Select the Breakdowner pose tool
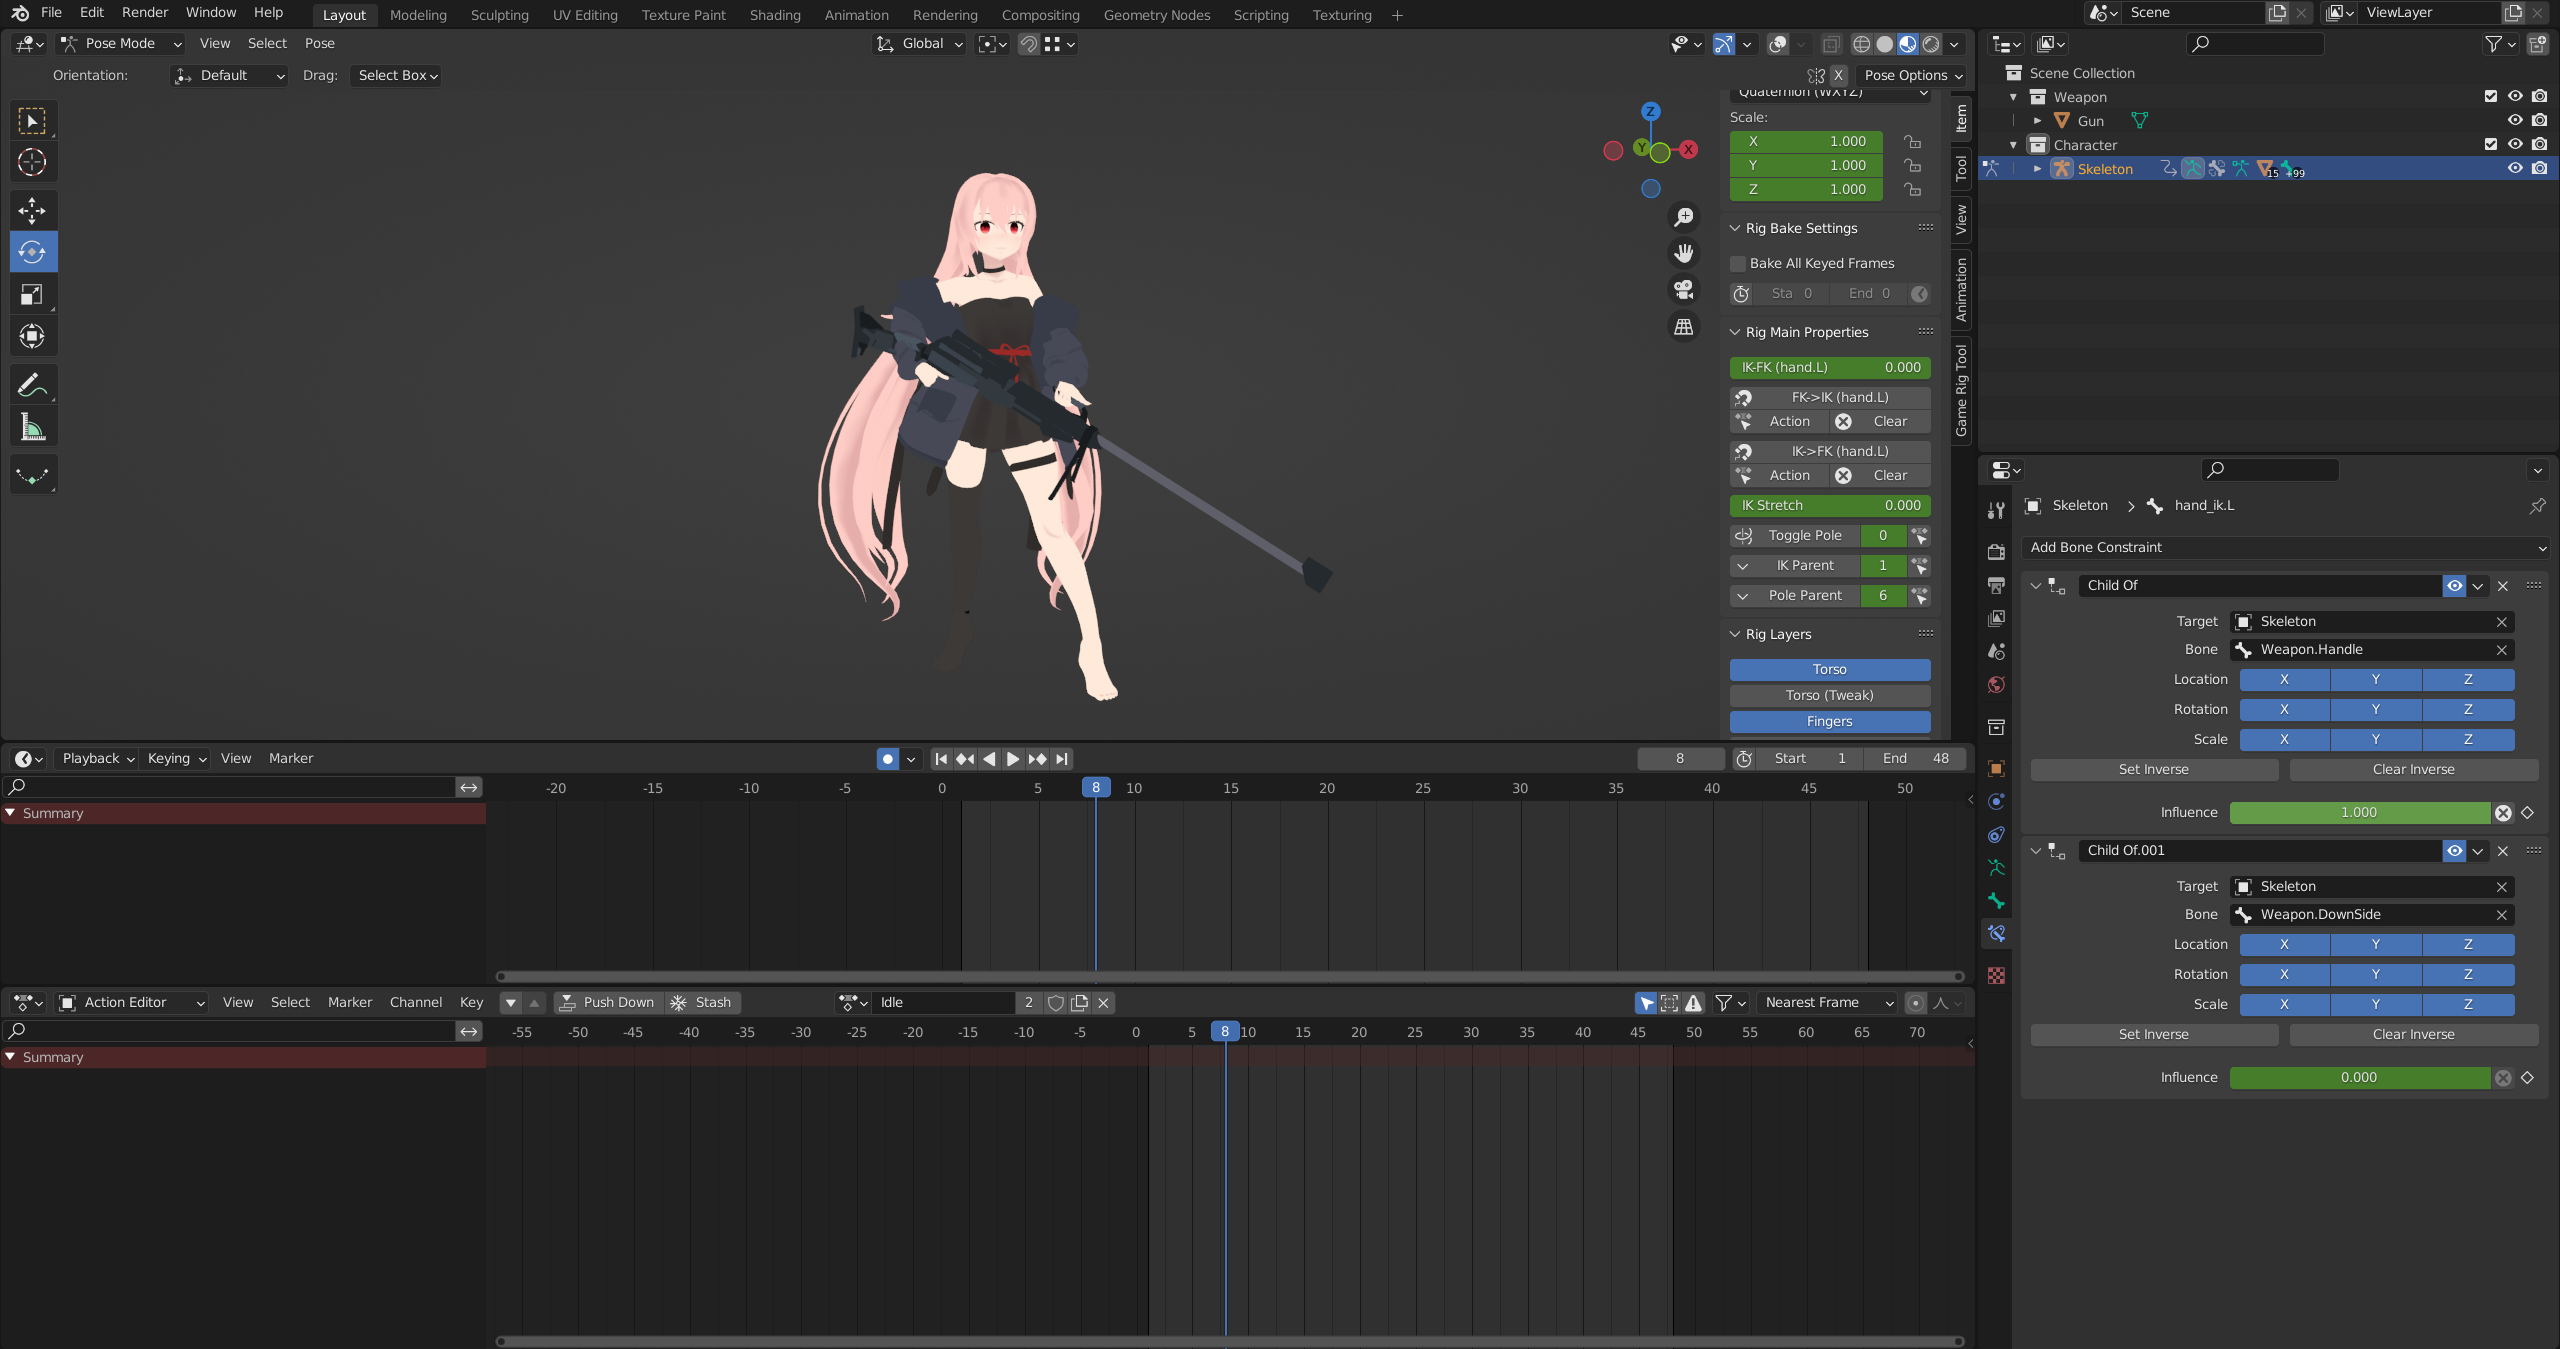Image resolution: width=2560 pixels, height=1349 pixels. (x=33, y=475)
